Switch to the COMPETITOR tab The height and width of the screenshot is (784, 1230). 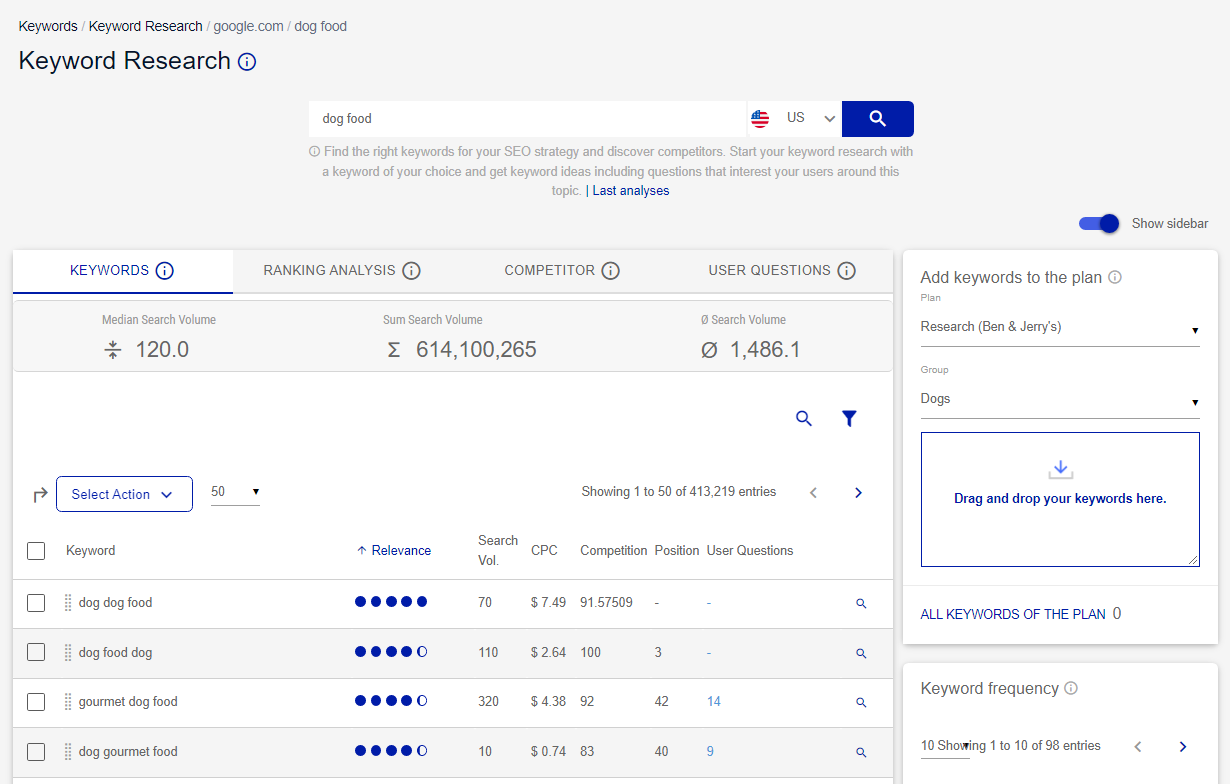pyautogui.click(x=550, y=270)
